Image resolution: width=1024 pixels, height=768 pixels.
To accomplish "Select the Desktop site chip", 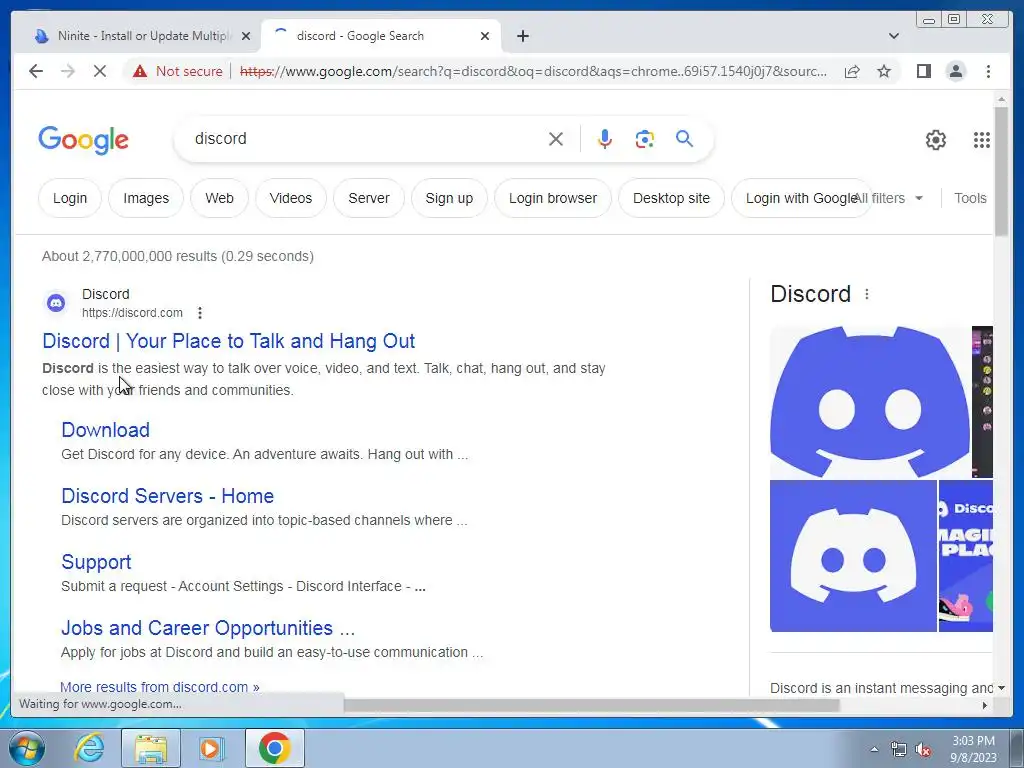I will 671,198.
